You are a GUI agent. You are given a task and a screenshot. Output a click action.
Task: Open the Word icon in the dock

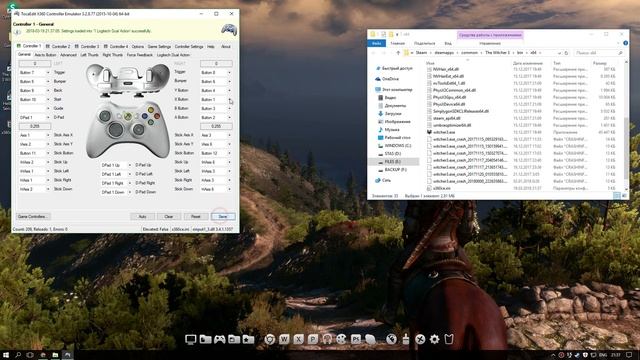coord(284,339)
